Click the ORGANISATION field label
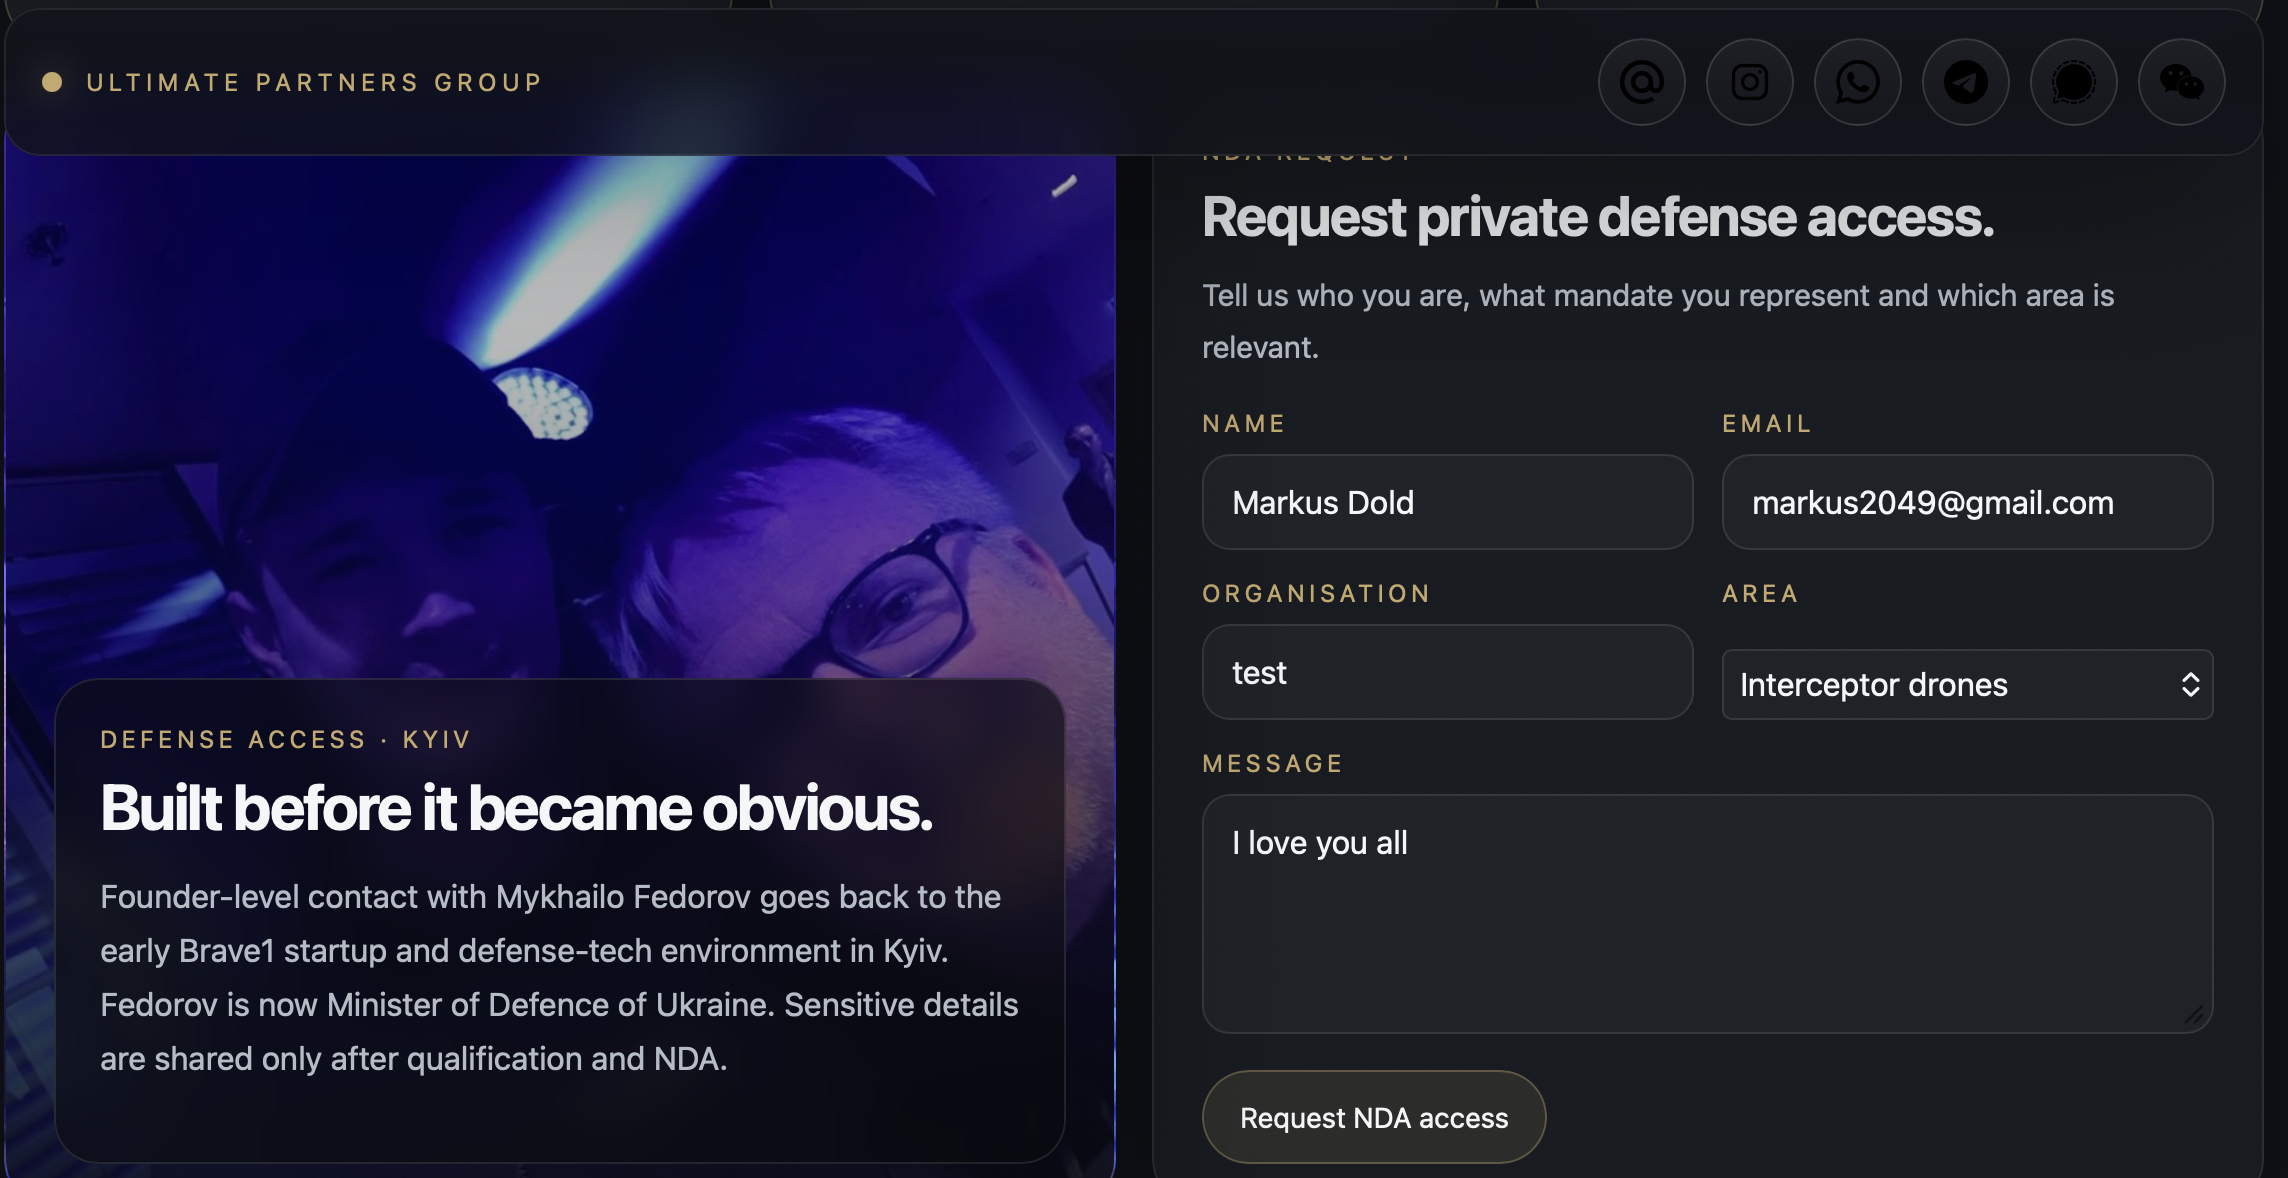Image resolution: width=2288 pixels, height=1178 pixels. (x=1316, y=594)
